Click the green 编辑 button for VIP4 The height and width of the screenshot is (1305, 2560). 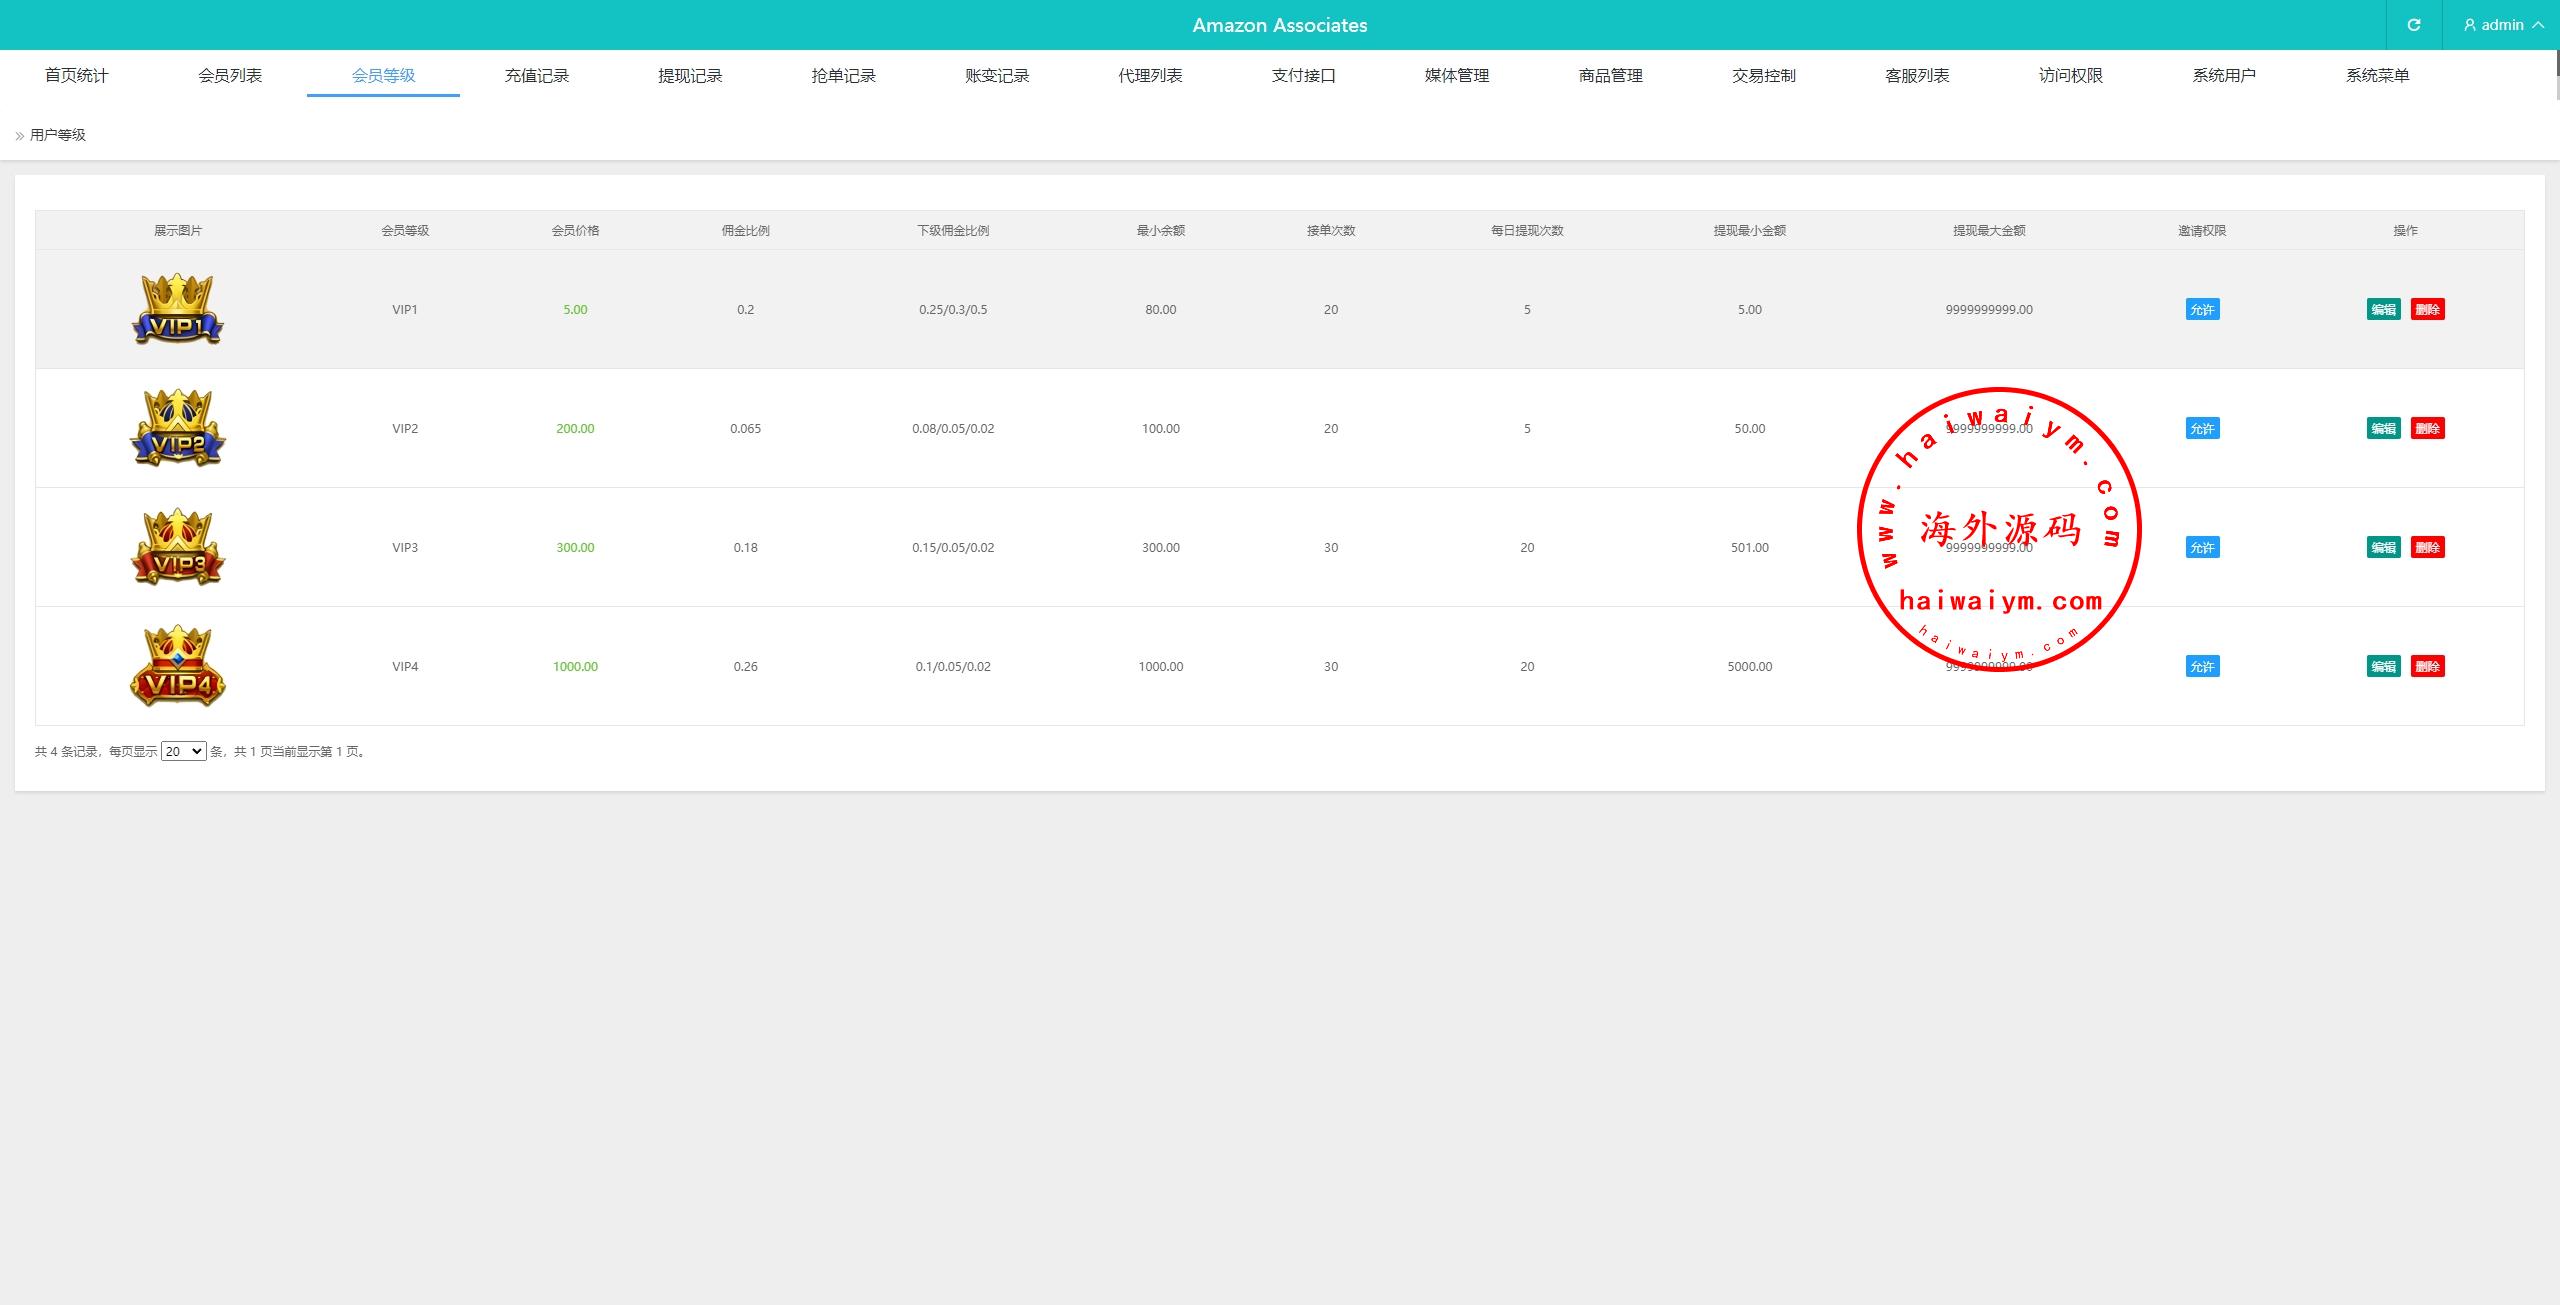pos(2383,666)
